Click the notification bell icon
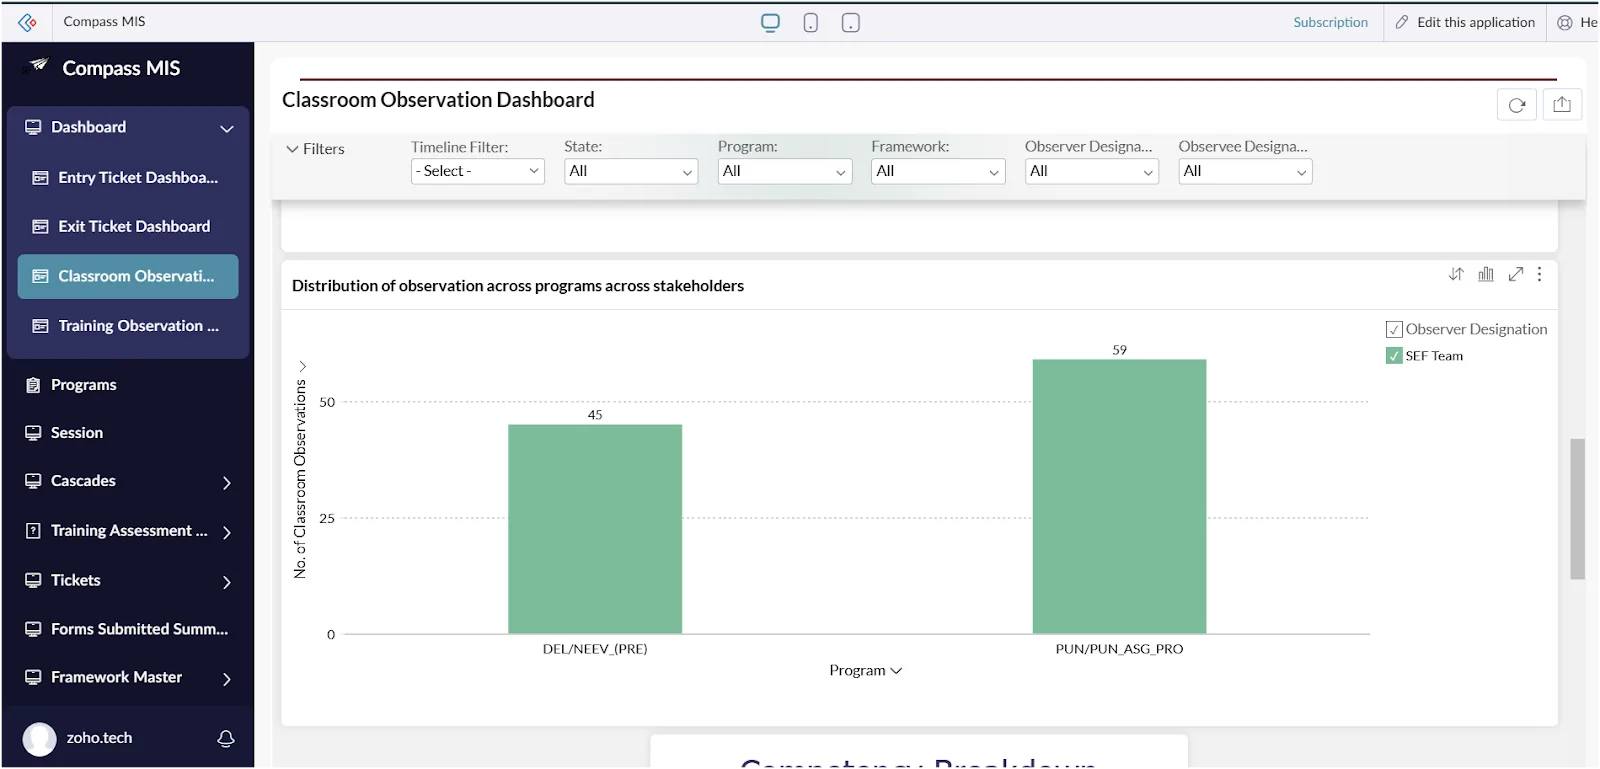 pyautogui.click(x=226, y=738)
